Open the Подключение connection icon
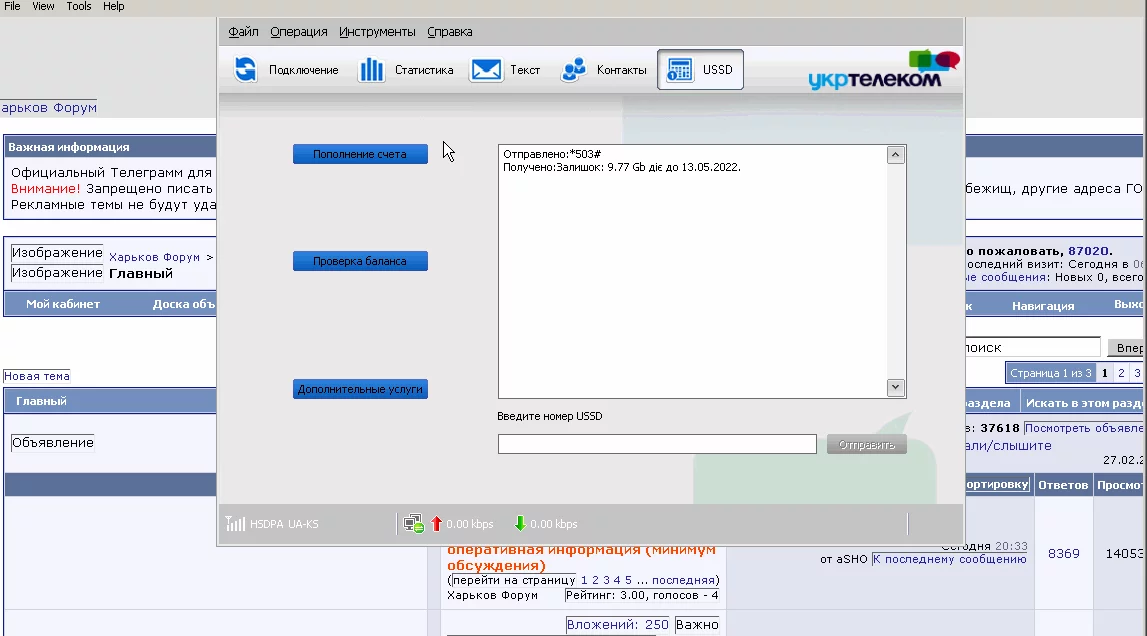Screen dimensions: 1147x636 pyautogui.click(x=246, y=70)
